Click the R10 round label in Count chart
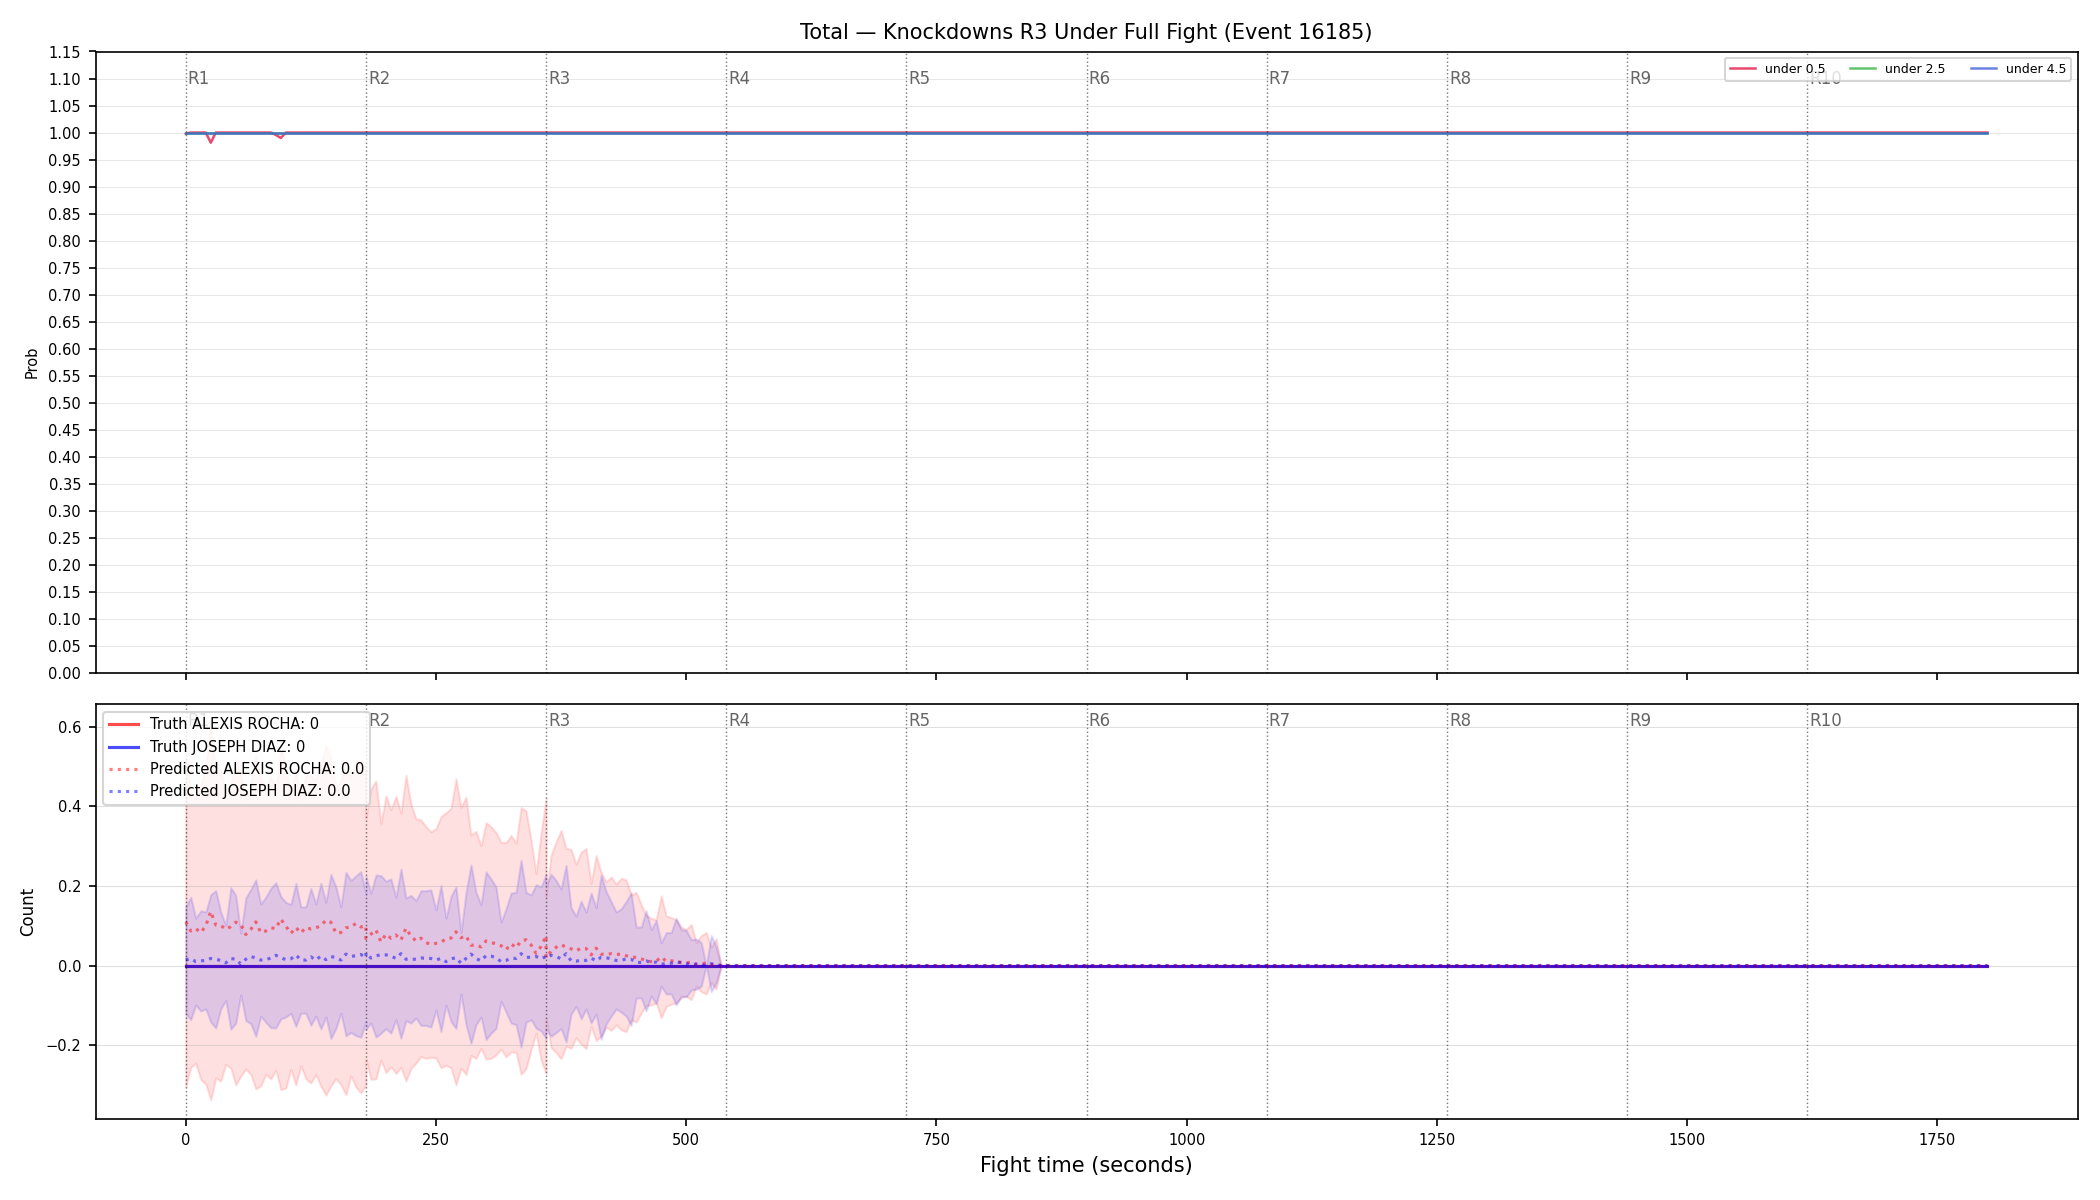This screenshot has height=1200, width=2100. (1825, 720)
